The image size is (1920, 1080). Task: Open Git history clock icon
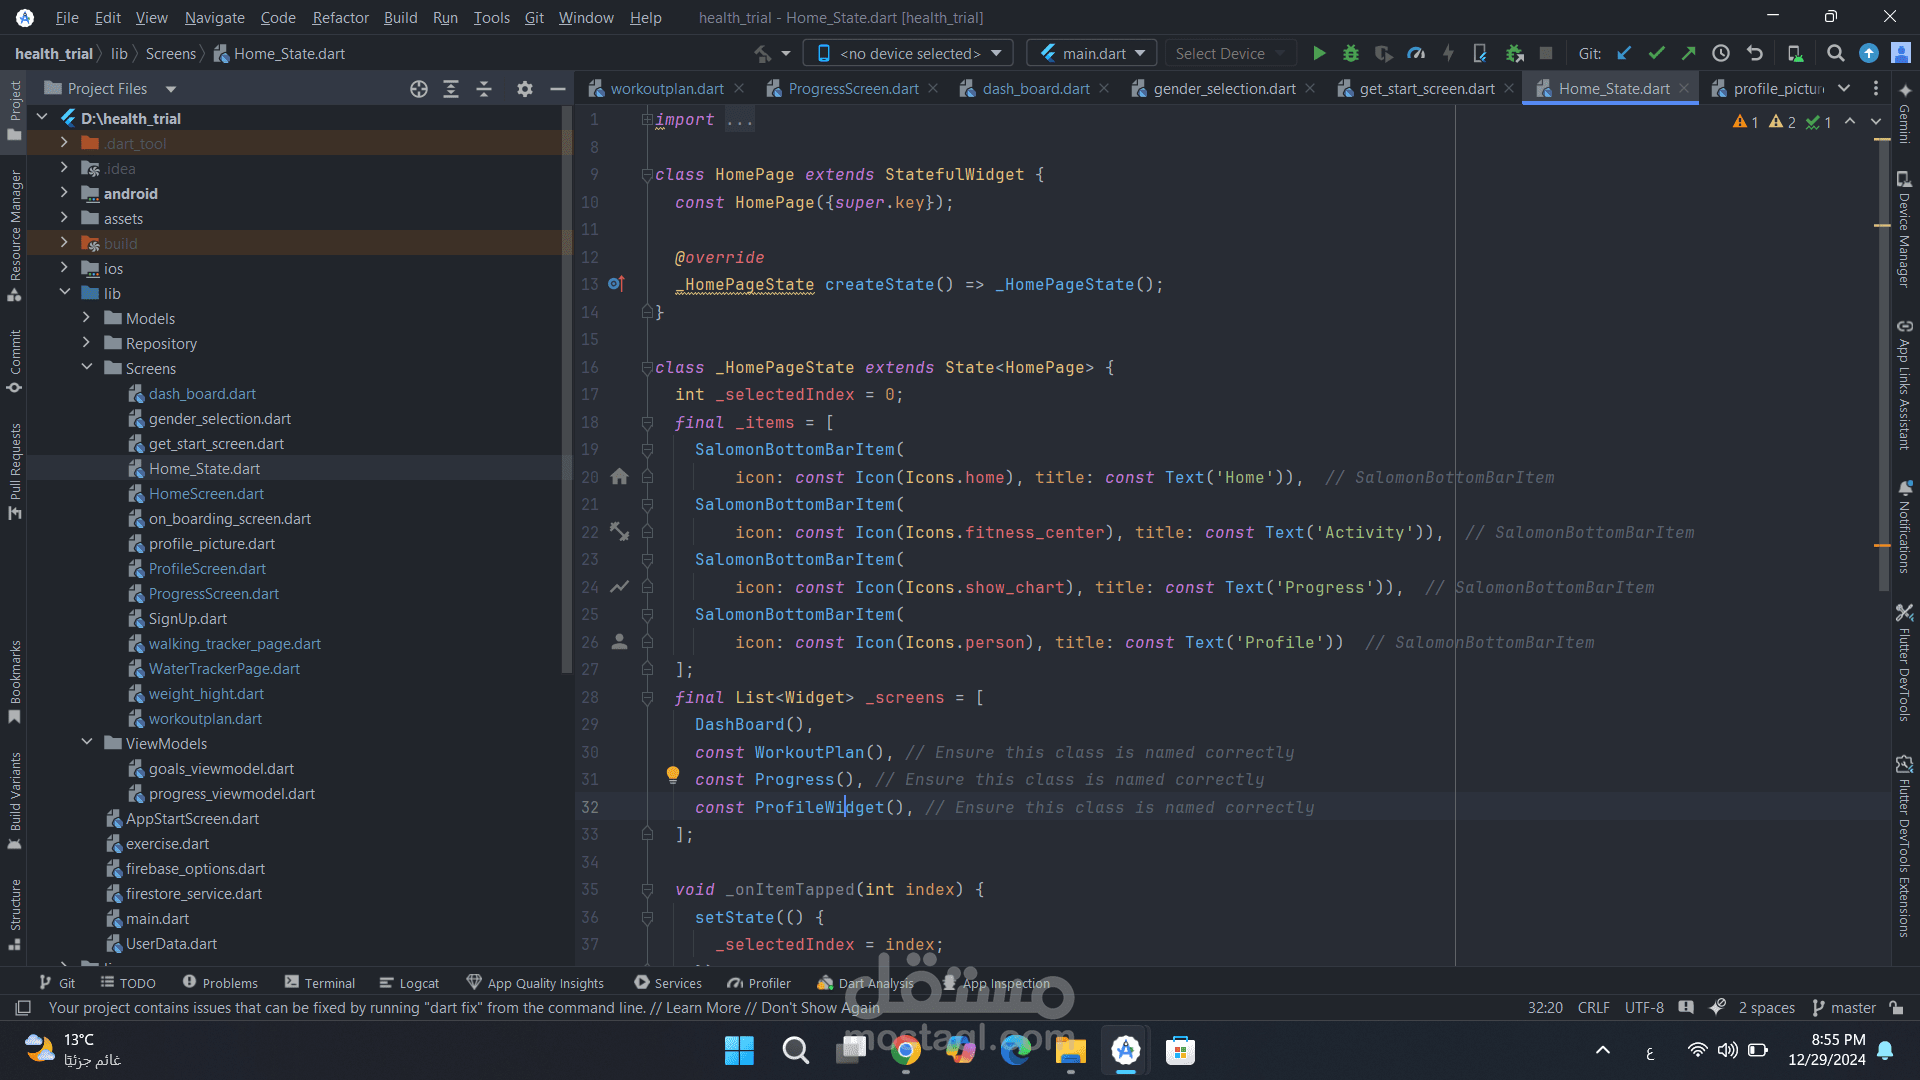pos(1721,53)
